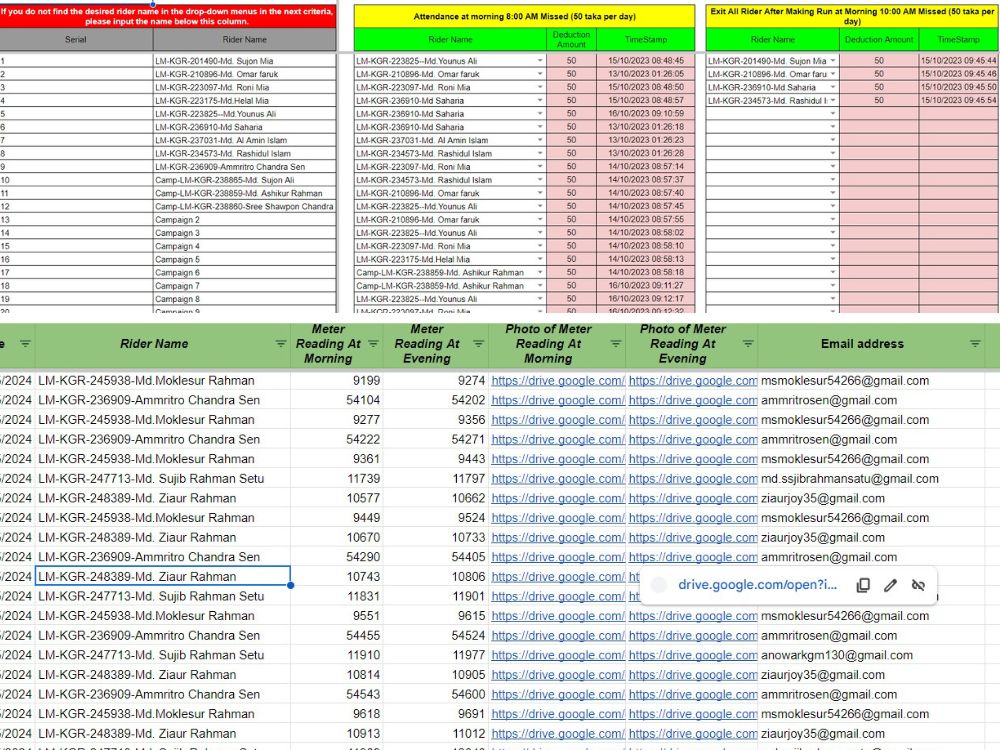Expand Sujon Mia dropdown in the Exit All Rider table
This screenshot has width=1000, height=750.
point(833,61)
